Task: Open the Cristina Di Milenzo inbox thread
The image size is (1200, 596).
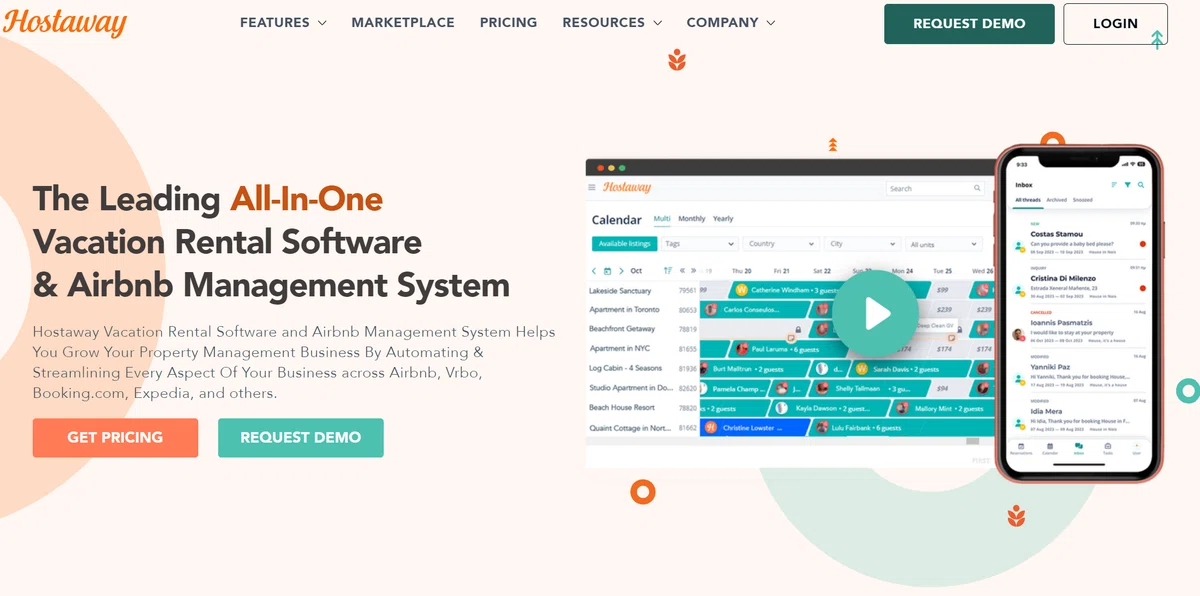Action: 1079,281
